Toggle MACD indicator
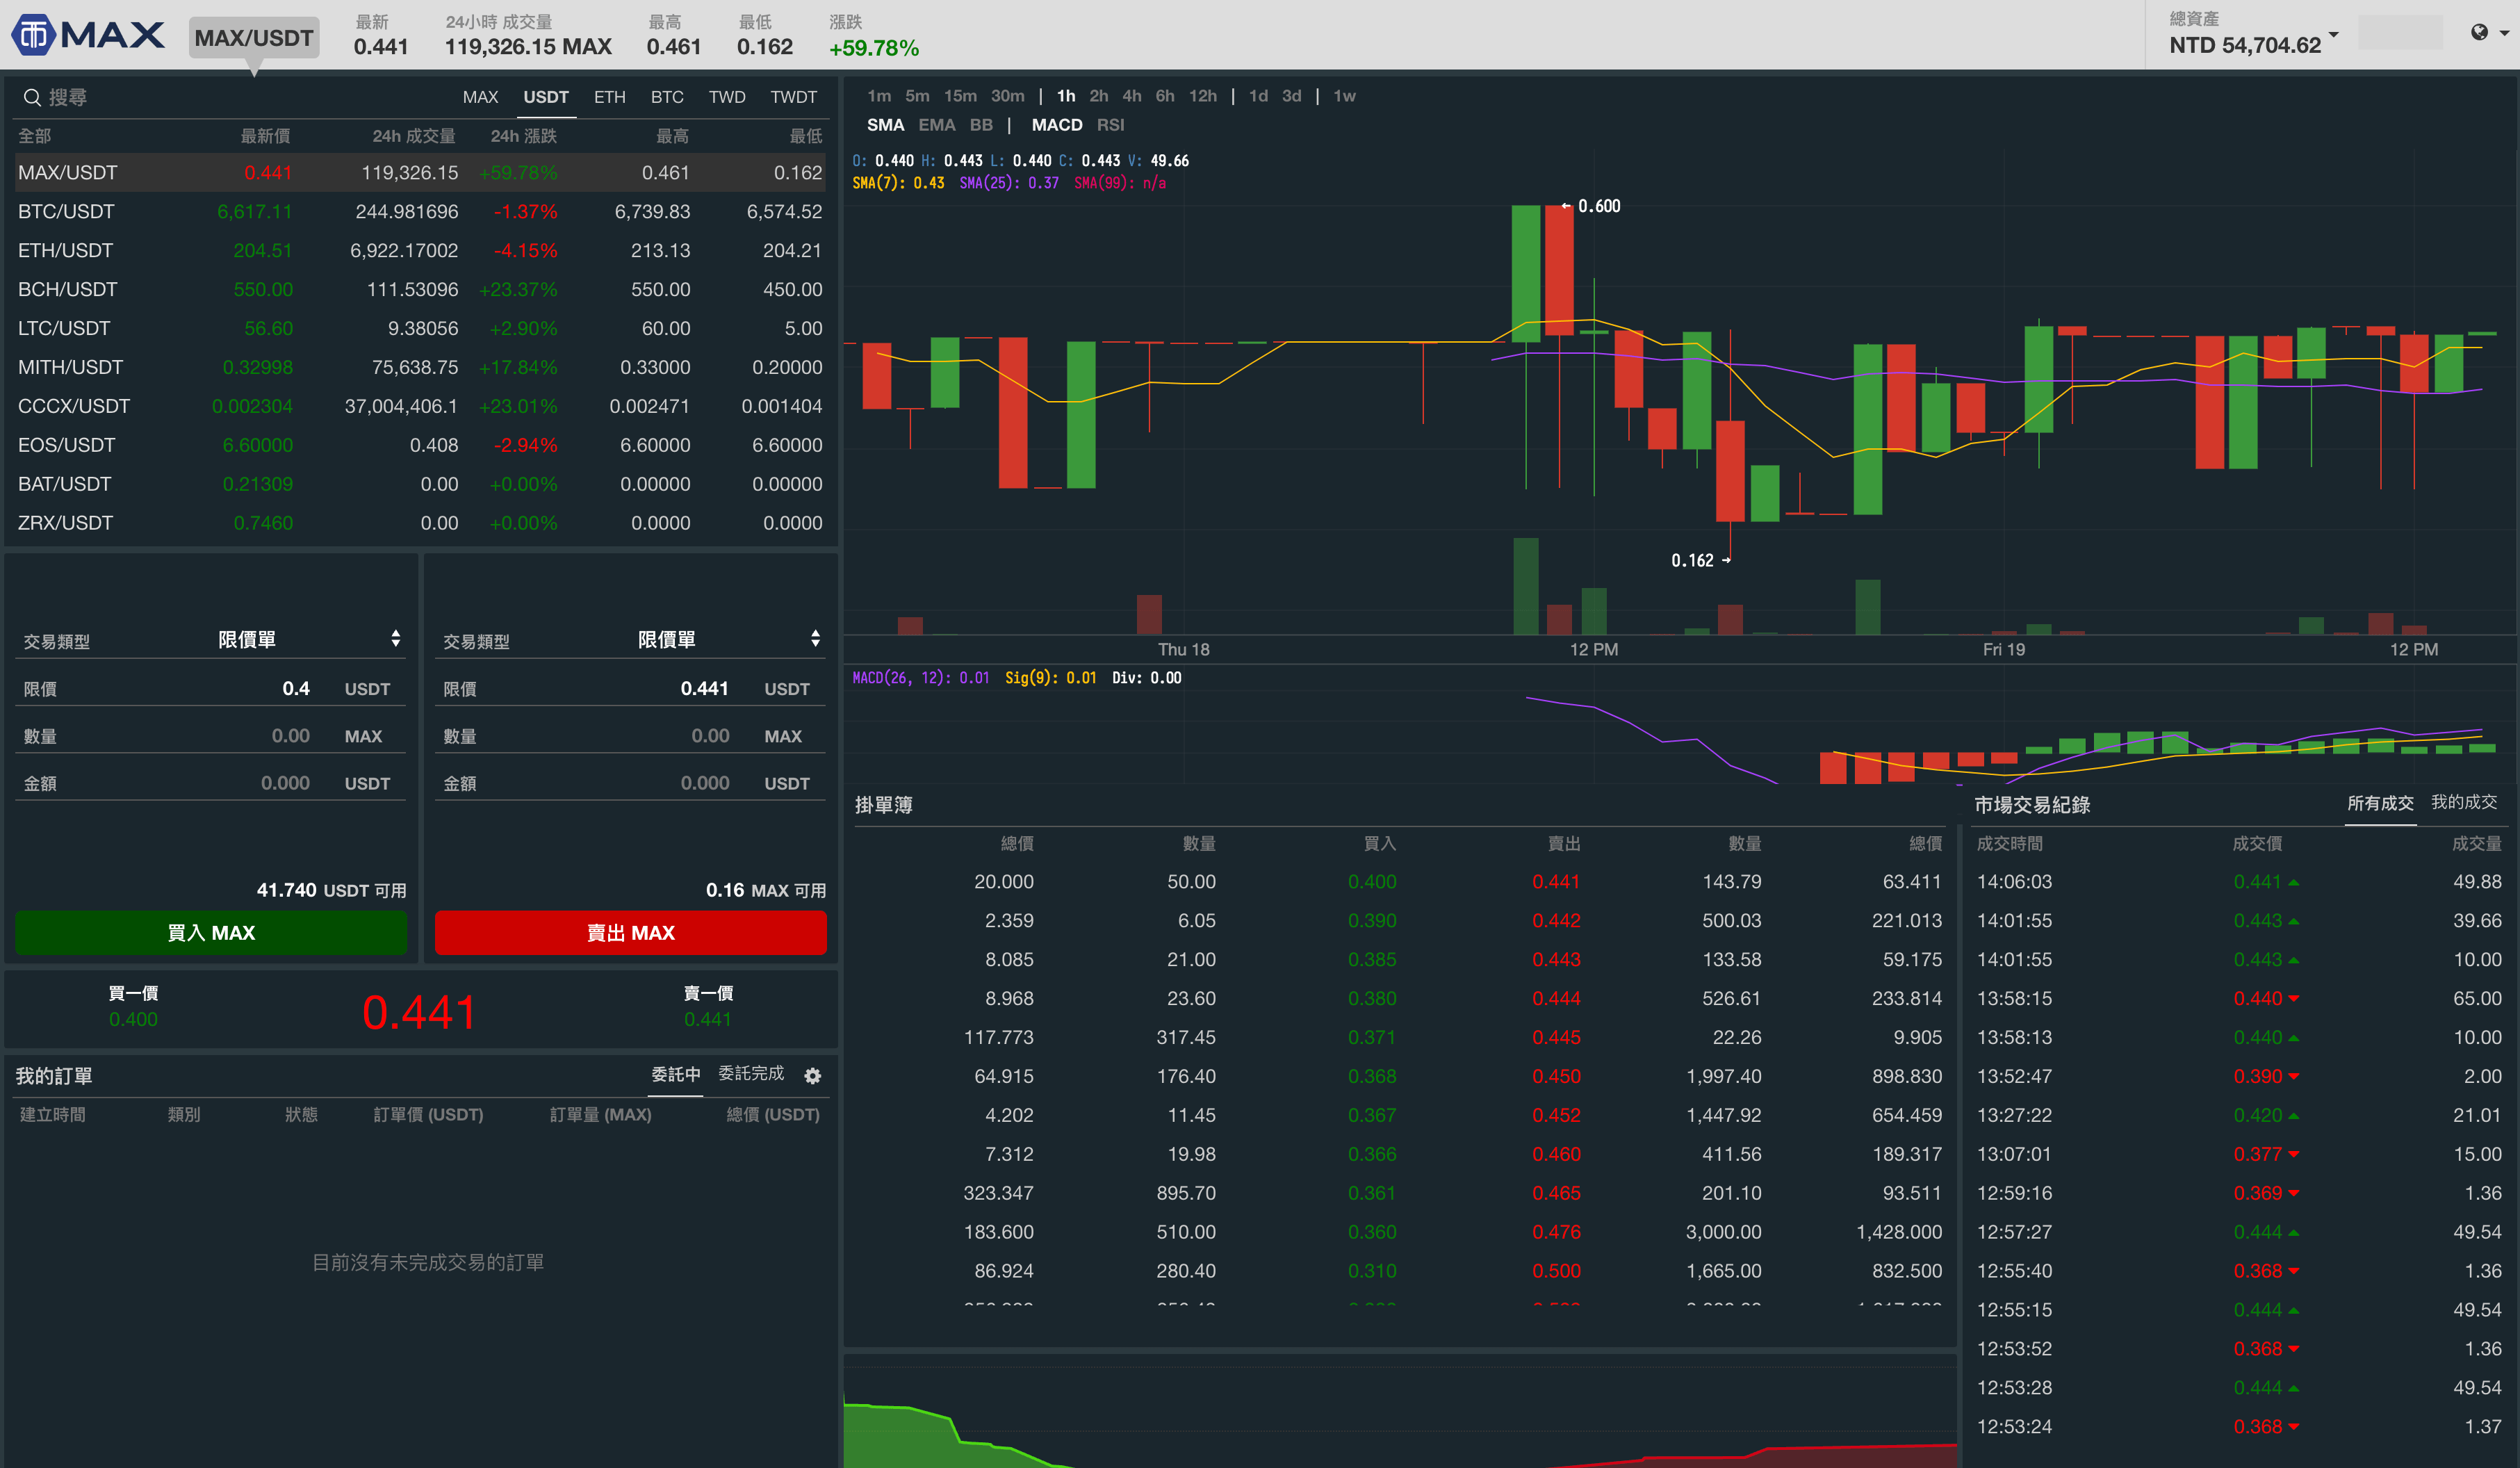Screen dimensions: 2520x1468 click(x=1057, y=125)
